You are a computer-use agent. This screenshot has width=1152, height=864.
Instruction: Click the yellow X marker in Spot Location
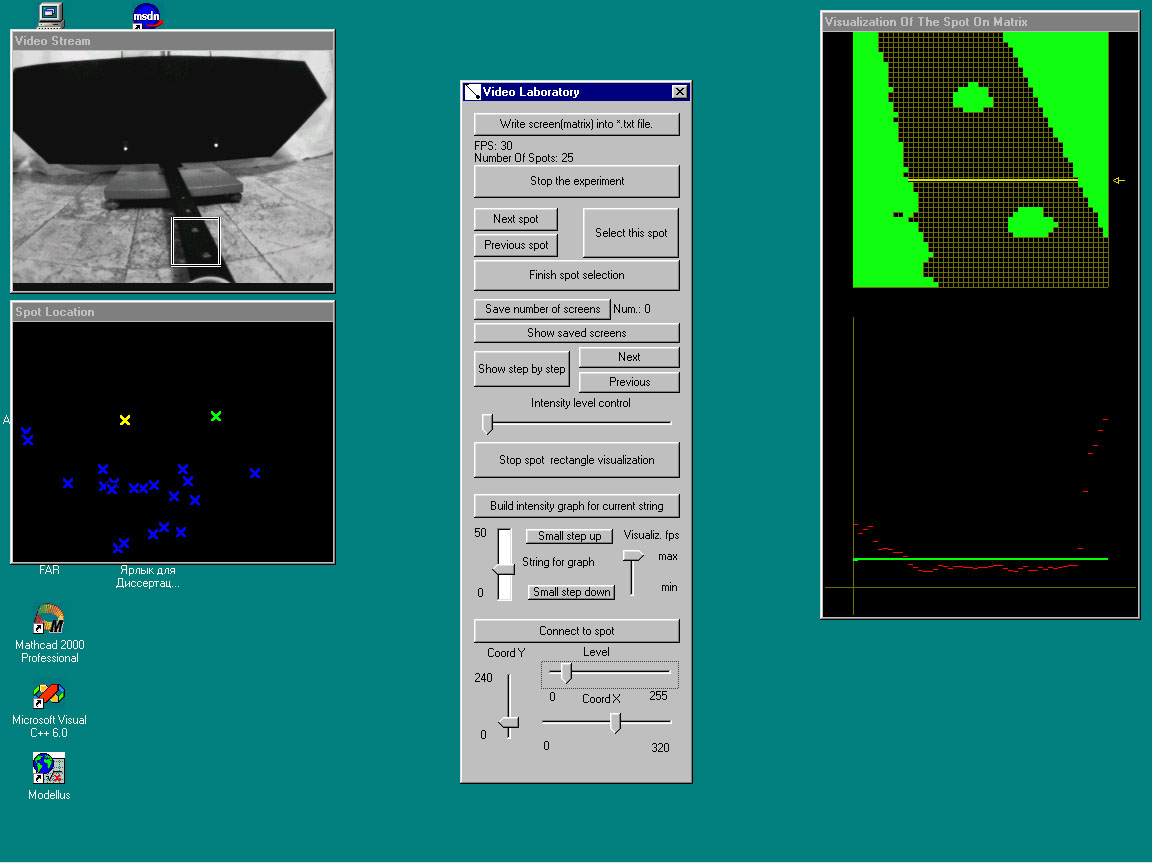coord(125,420)
